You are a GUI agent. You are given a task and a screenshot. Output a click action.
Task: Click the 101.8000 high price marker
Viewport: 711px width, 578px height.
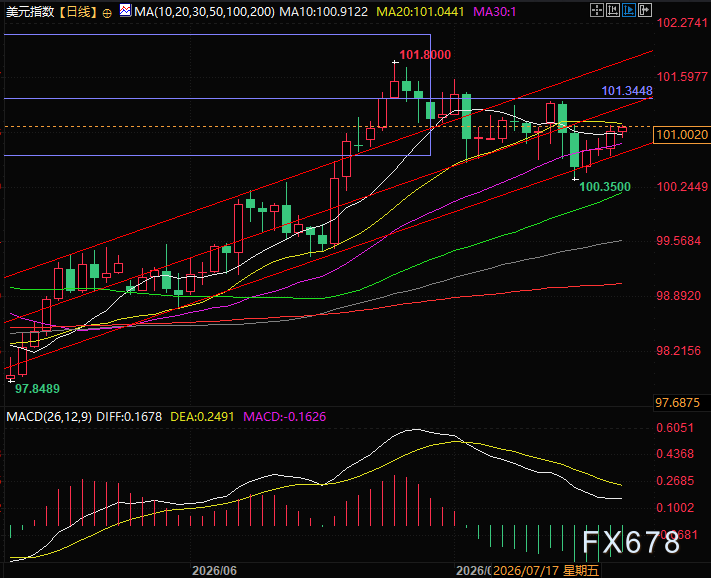425,55
